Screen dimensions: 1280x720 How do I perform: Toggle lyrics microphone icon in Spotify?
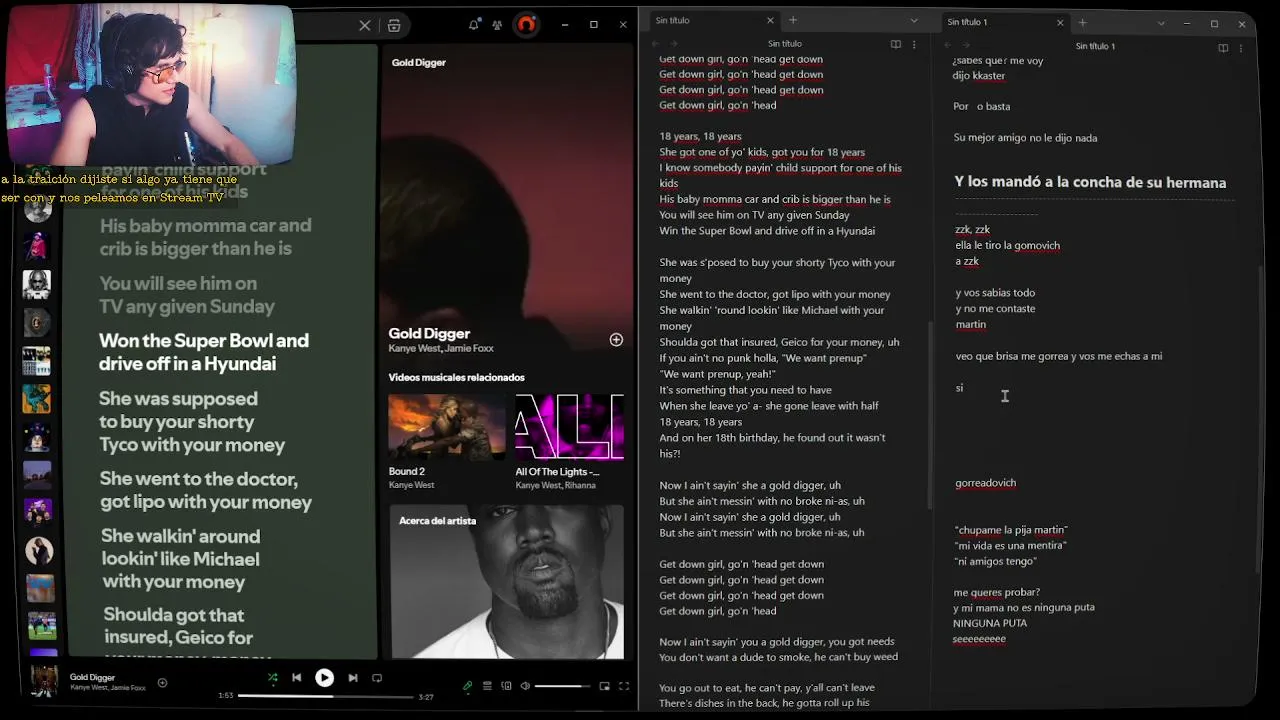[x=467, y=686]
